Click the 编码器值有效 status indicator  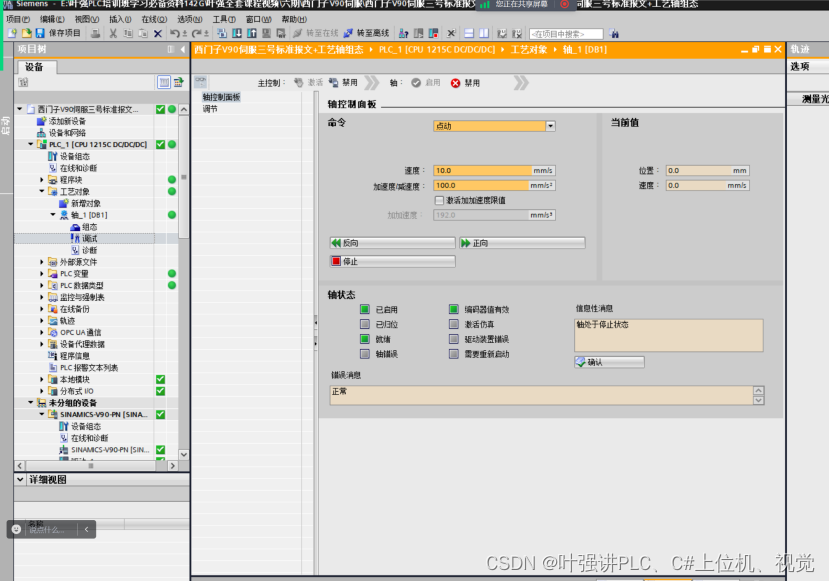click(454, 309)
